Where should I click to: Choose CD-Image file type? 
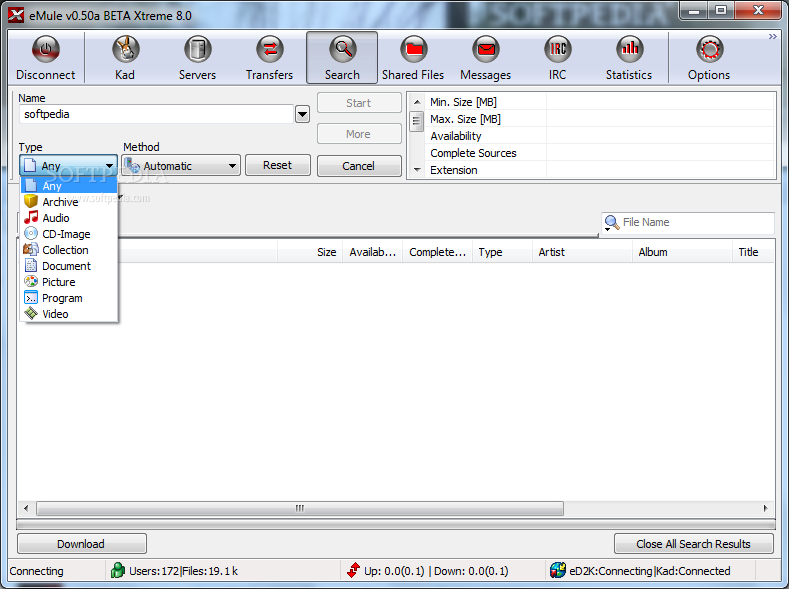tap(69, 234)
